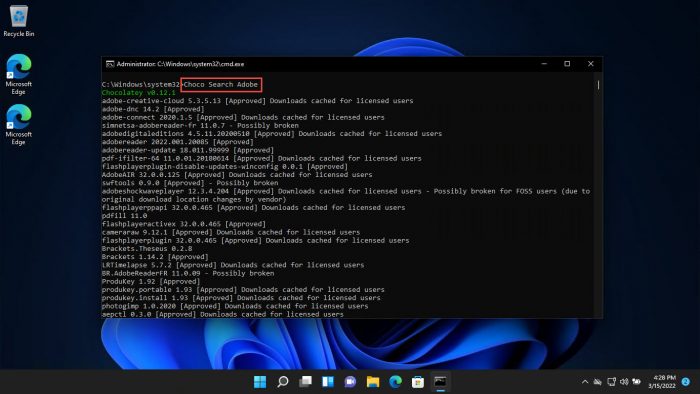The width and height of the screenshot is (700, 394).
Task: Open network status tray icon
Action: [x=611, y=382]
